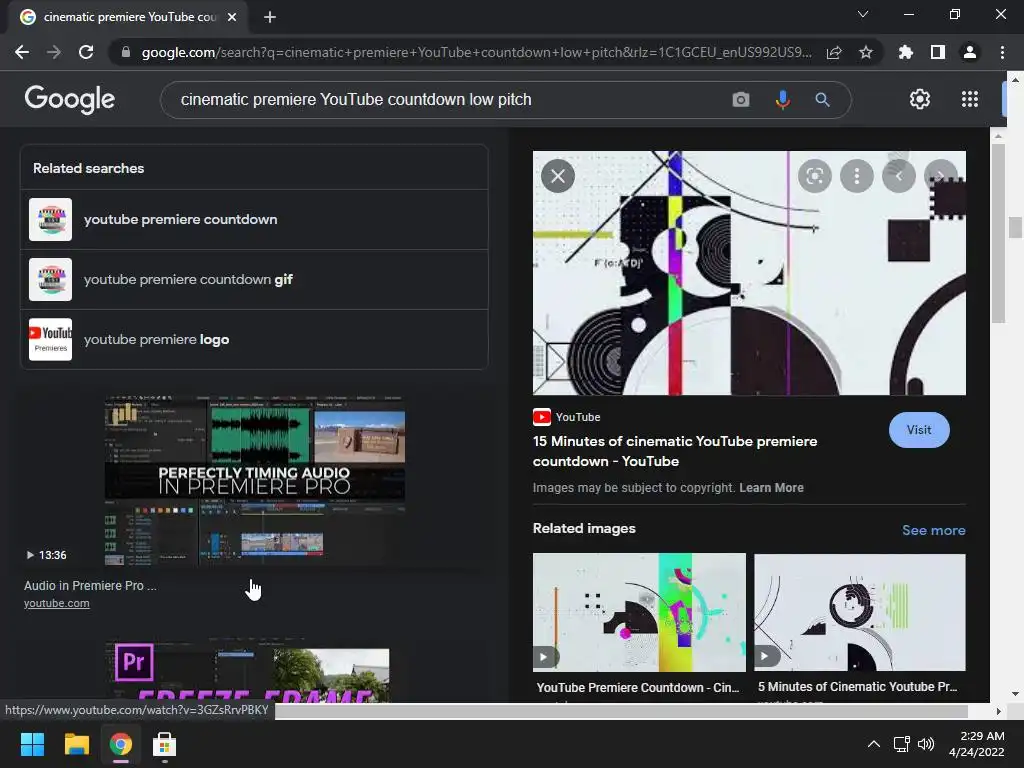Open Chrome three-dot menu
The height and width of the screenshot is (768, 1024).
click(1002, 52)
